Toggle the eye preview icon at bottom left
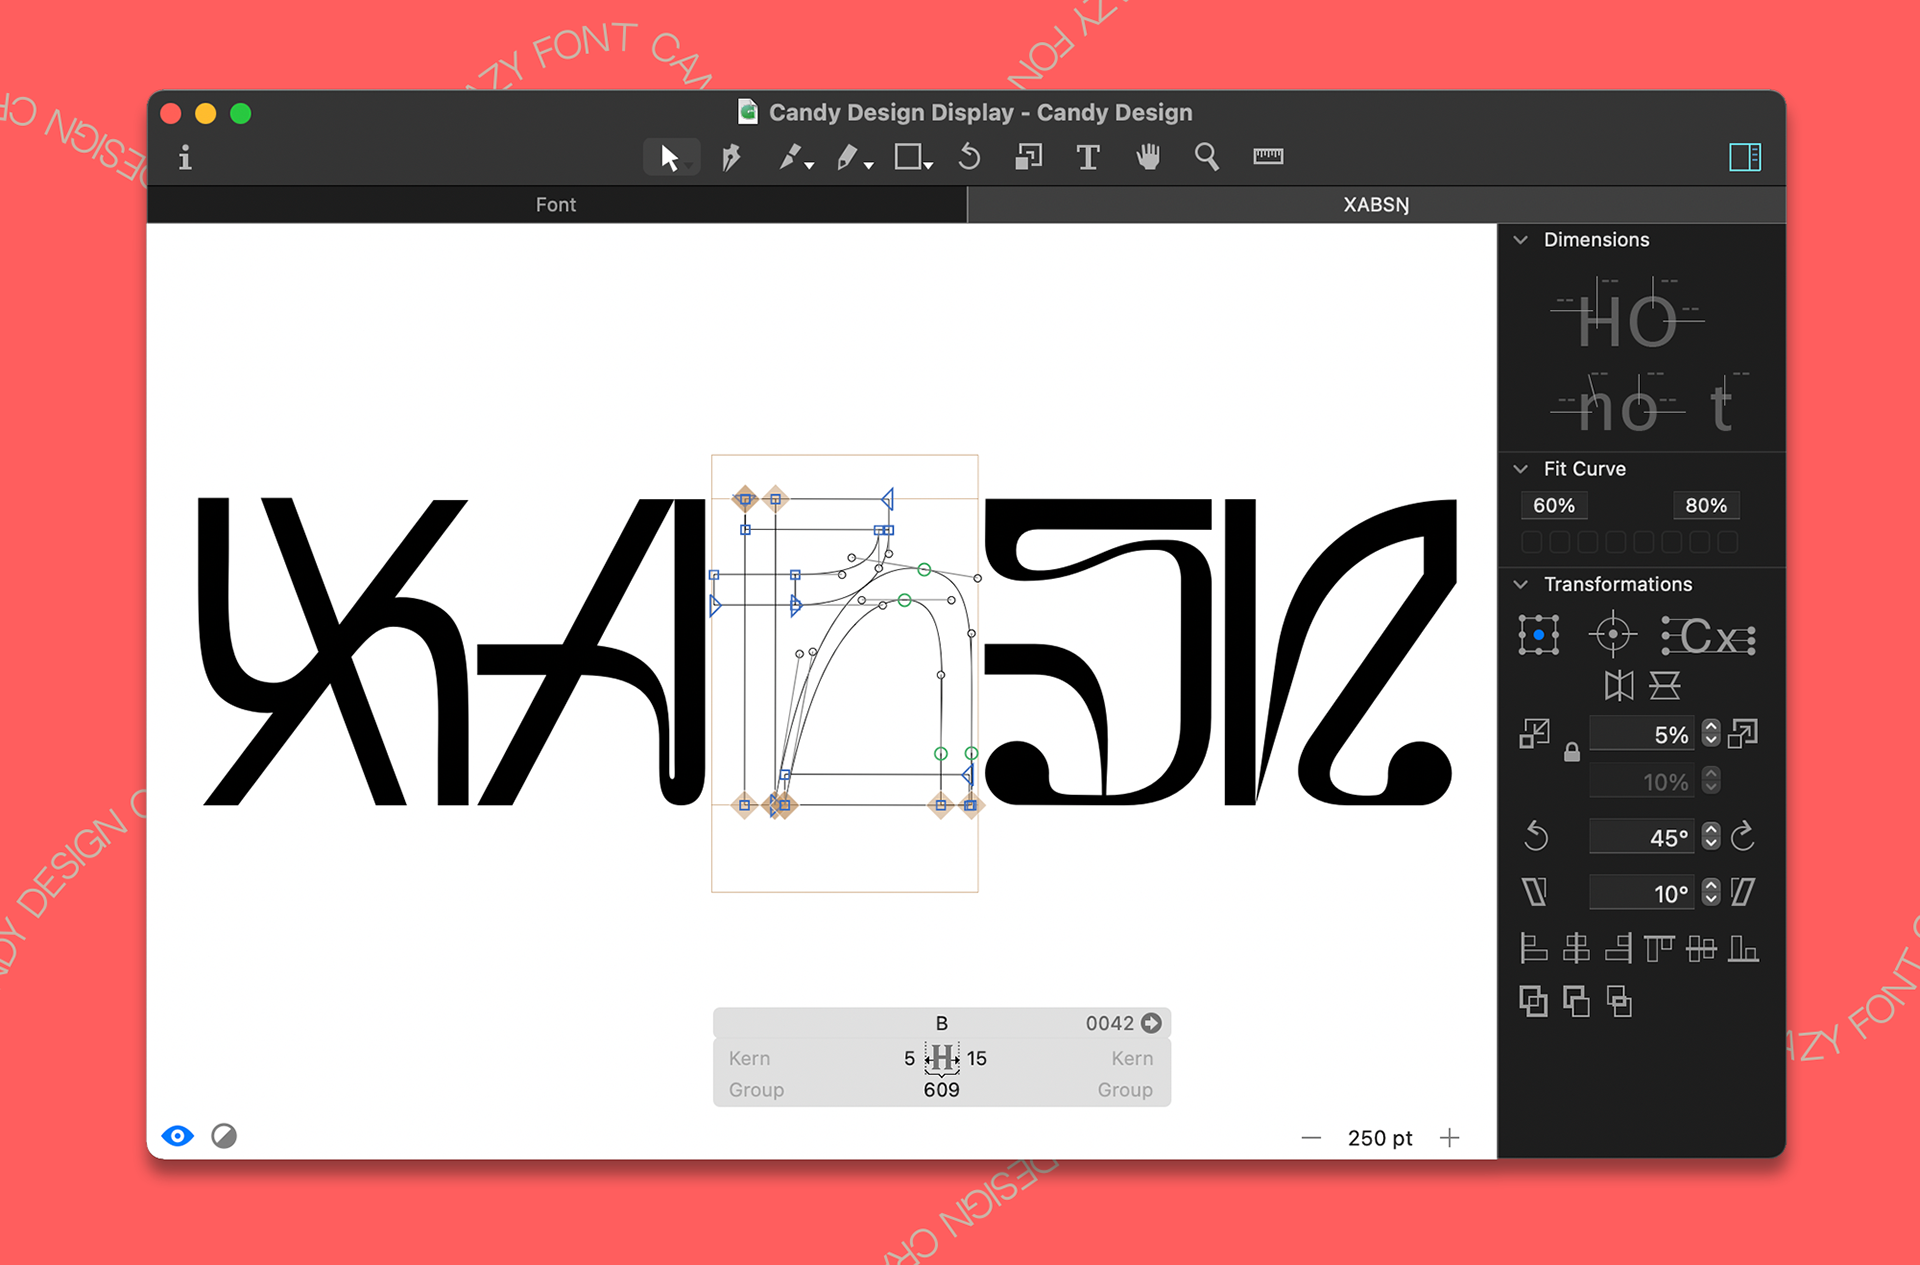Viewport: 1920px width, 1265px height. [x=178, y=1136]
